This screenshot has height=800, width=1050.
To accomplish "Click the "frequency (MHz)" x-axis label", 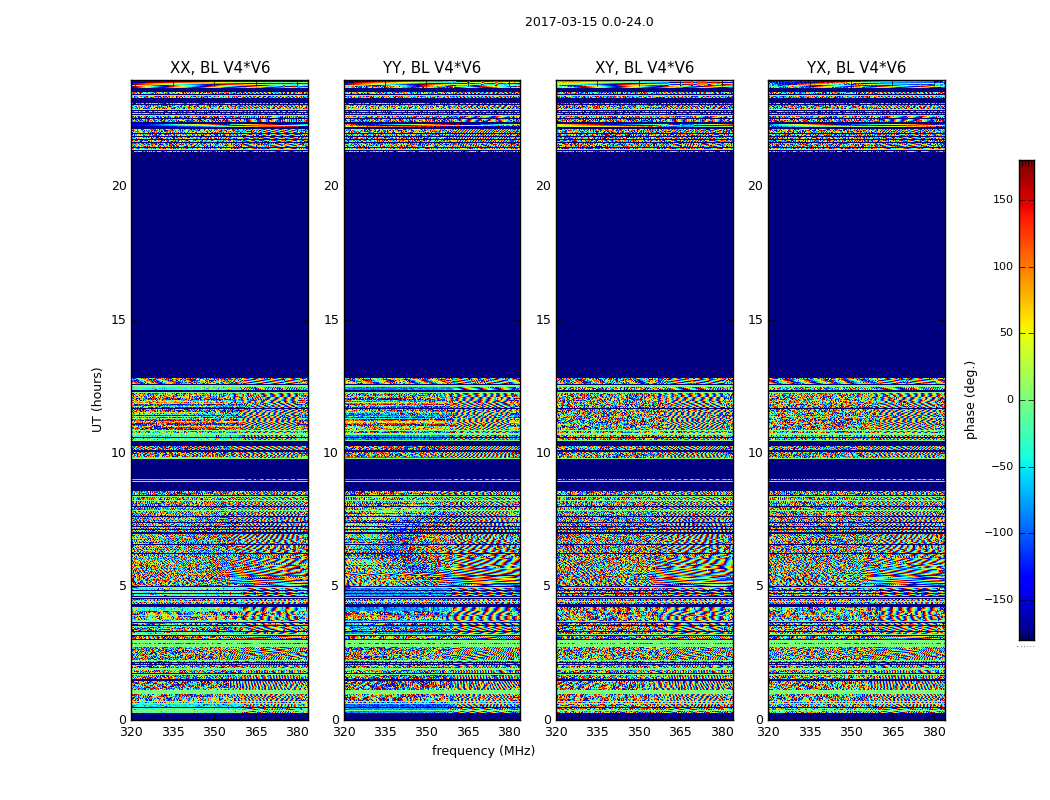I will coord(483,750).
